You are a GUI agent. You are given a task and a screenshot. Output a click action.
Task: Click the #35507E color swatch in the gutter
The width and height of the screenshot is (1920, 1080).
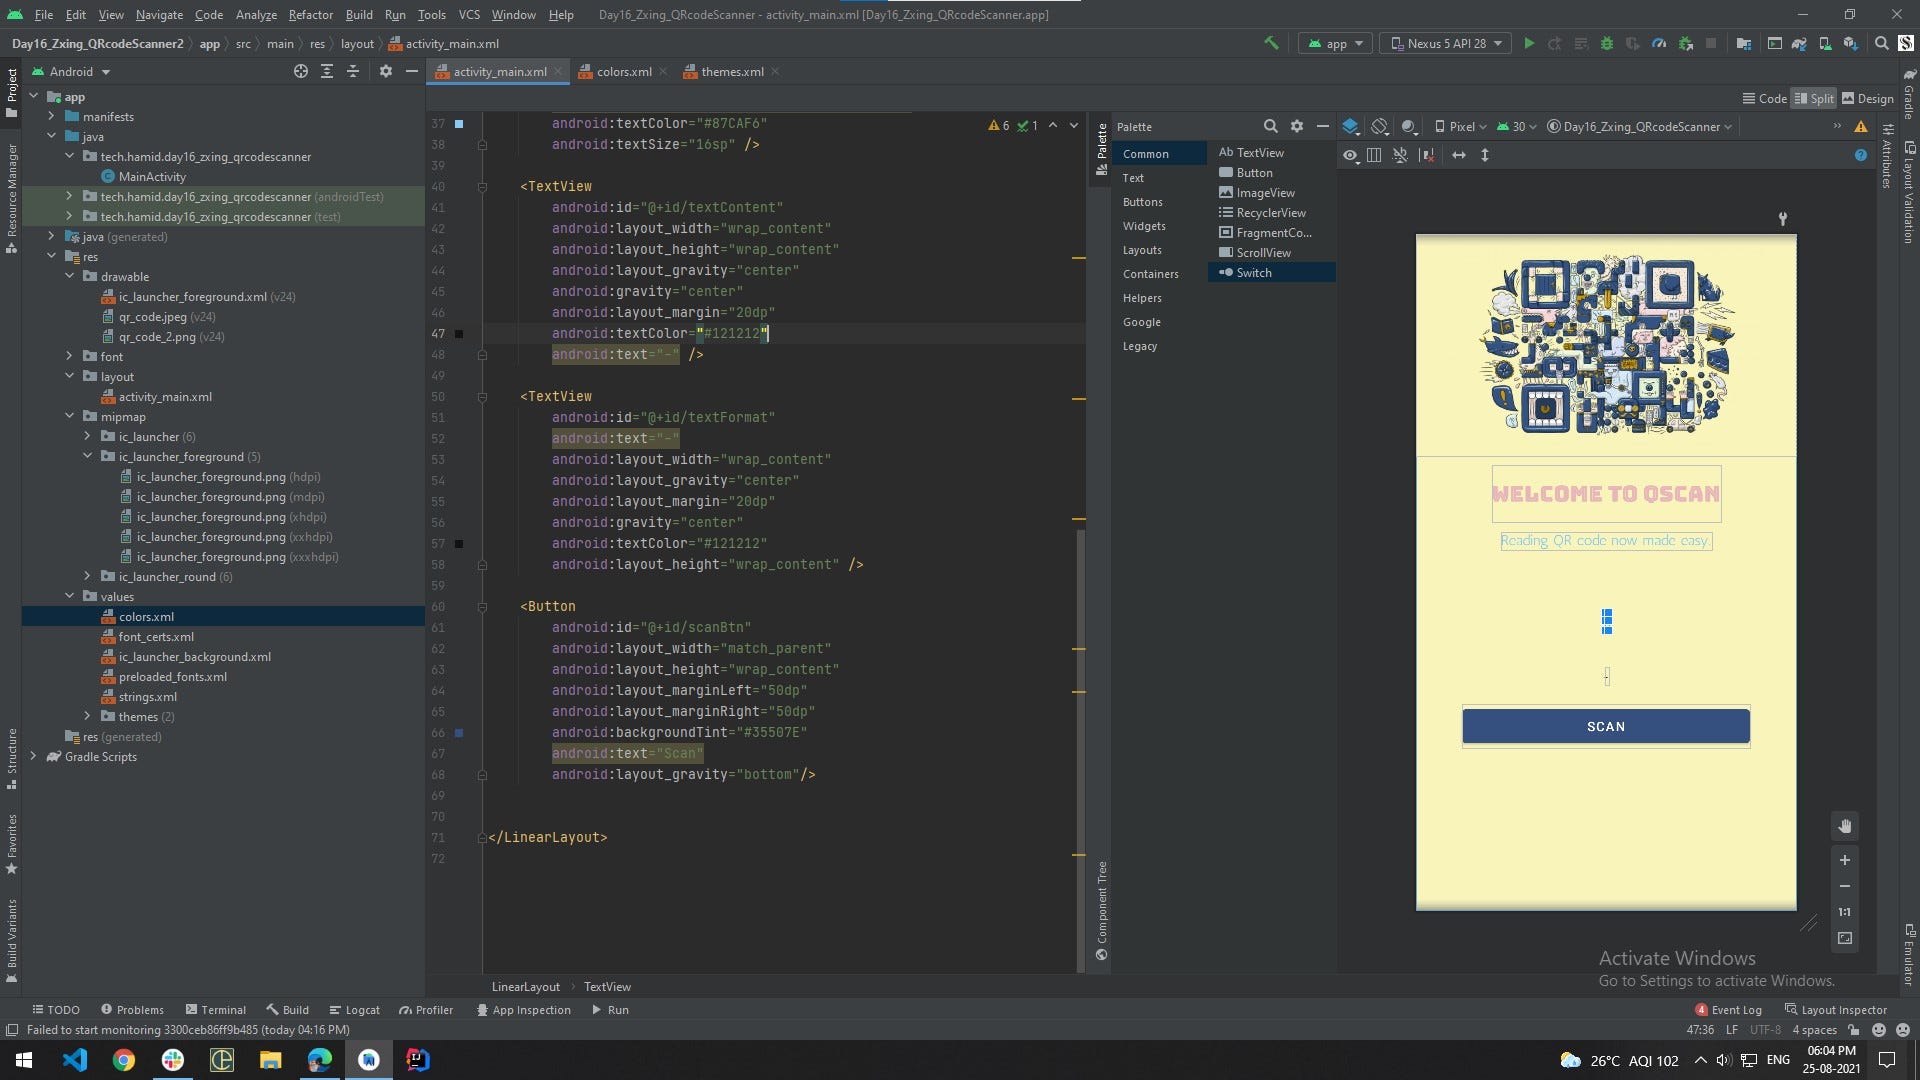click(459, 733)
